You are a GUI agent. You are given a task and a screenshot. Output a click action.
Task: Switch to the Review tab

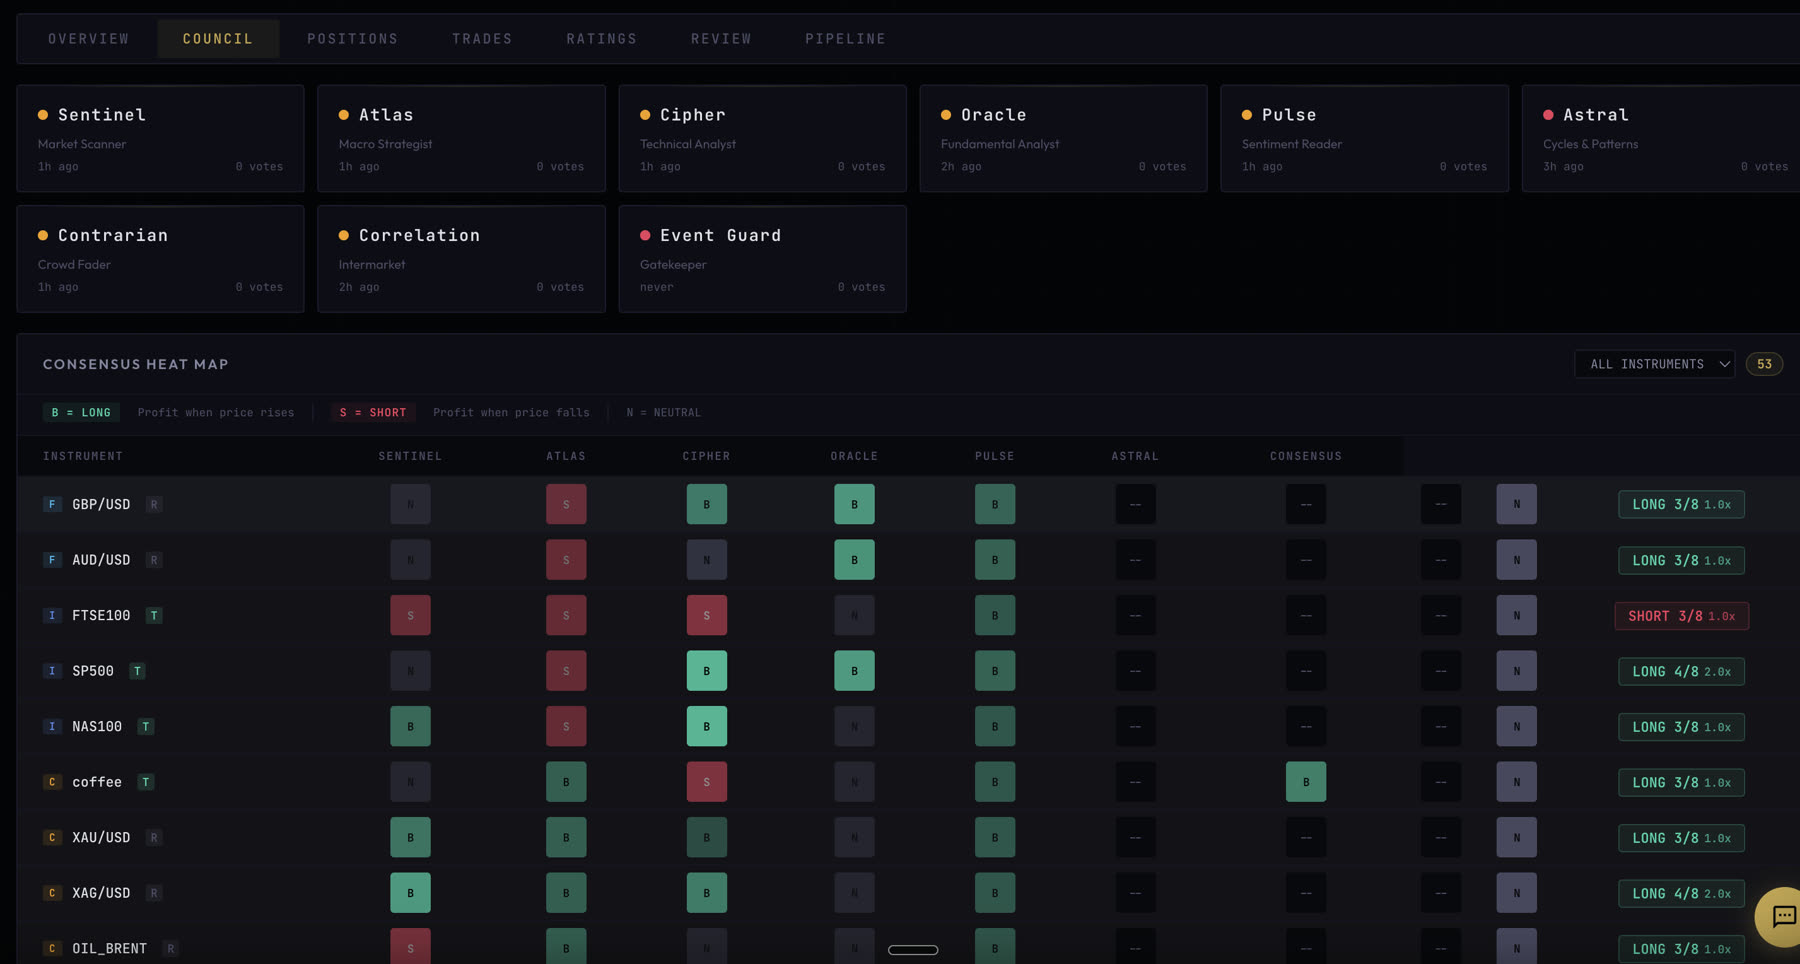coord(721,39)
